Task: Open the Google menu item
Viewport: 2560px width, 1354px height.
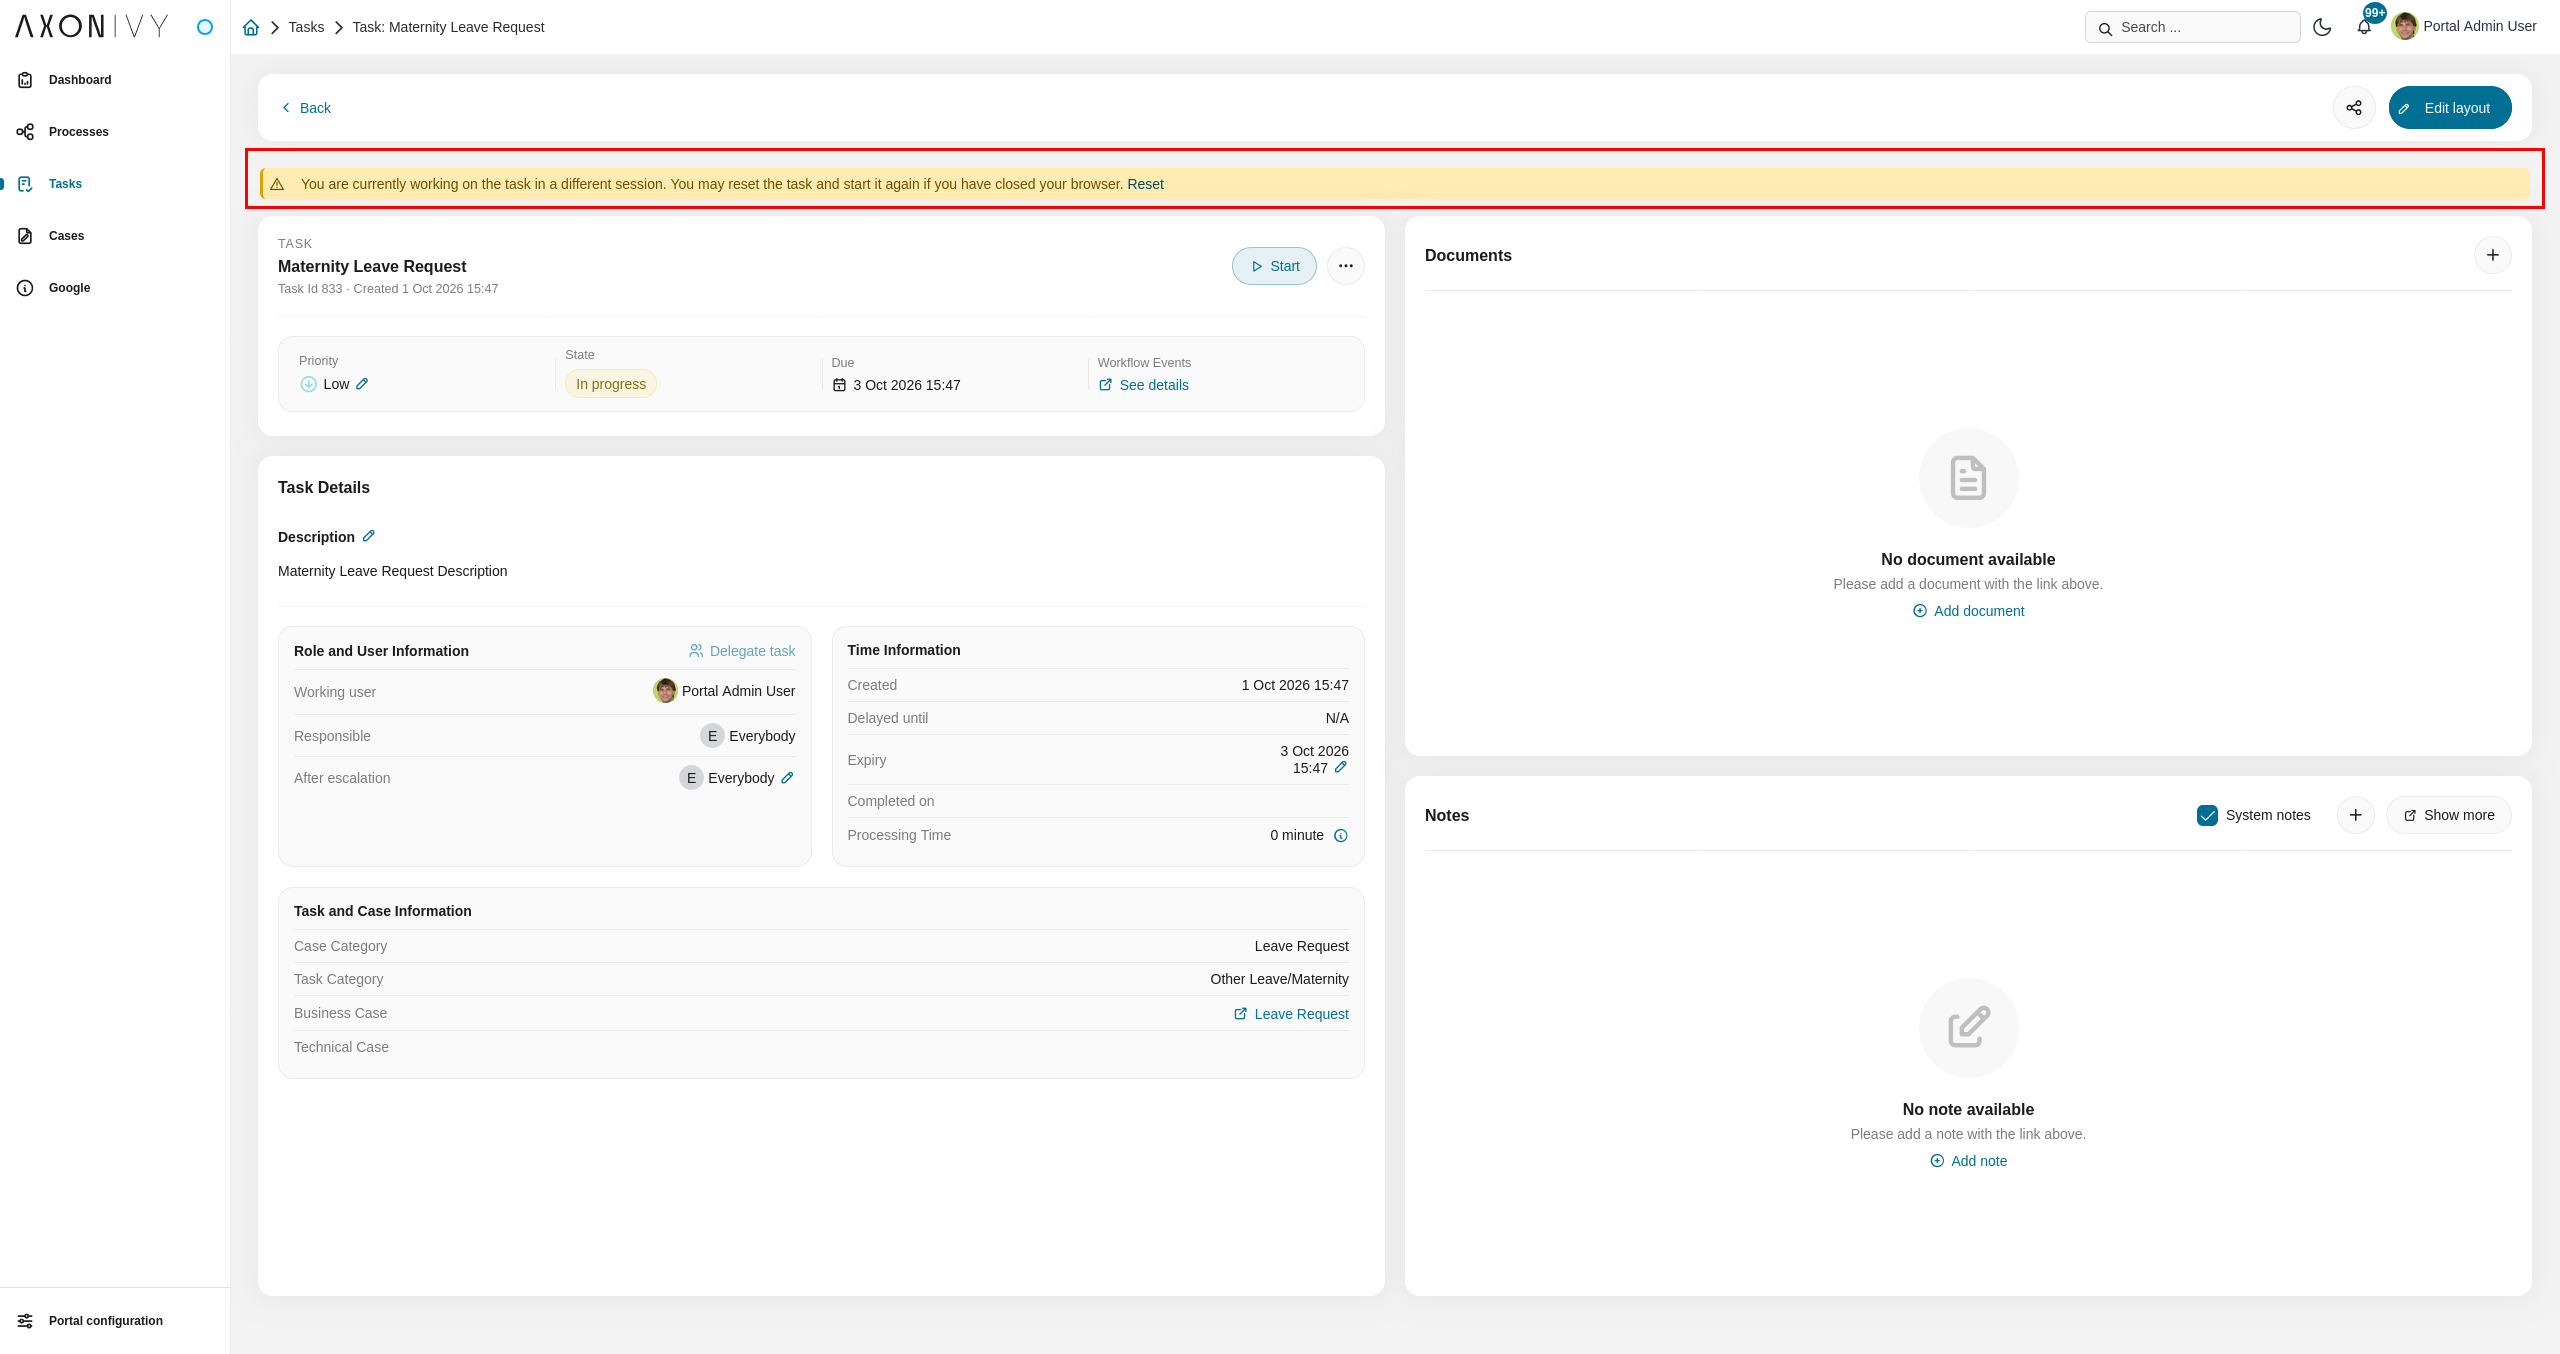Action: click(115, 288)
